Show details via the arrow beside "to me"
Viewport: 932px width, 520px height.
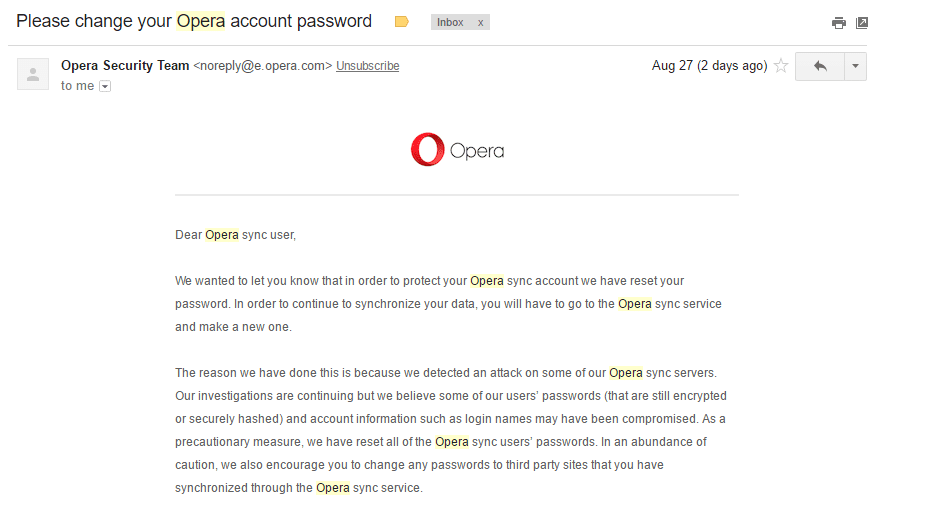click(105, 86)
